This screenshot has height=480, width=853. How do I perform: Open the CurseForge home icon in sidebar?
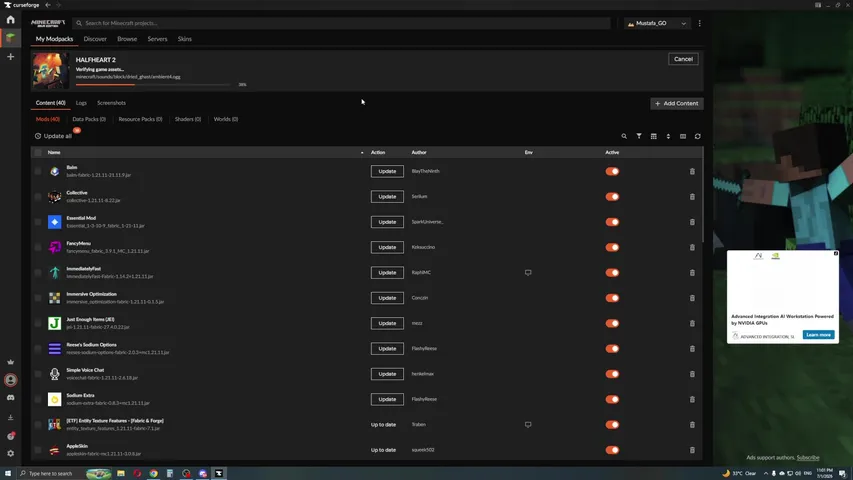coord(10,20)
